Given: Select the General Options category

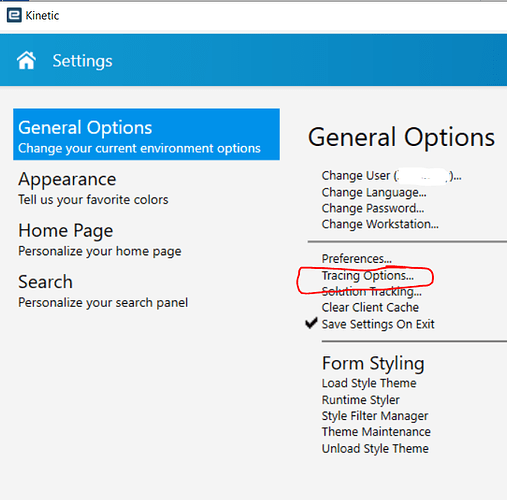Looking at the screenshot, I should [146, 134].
